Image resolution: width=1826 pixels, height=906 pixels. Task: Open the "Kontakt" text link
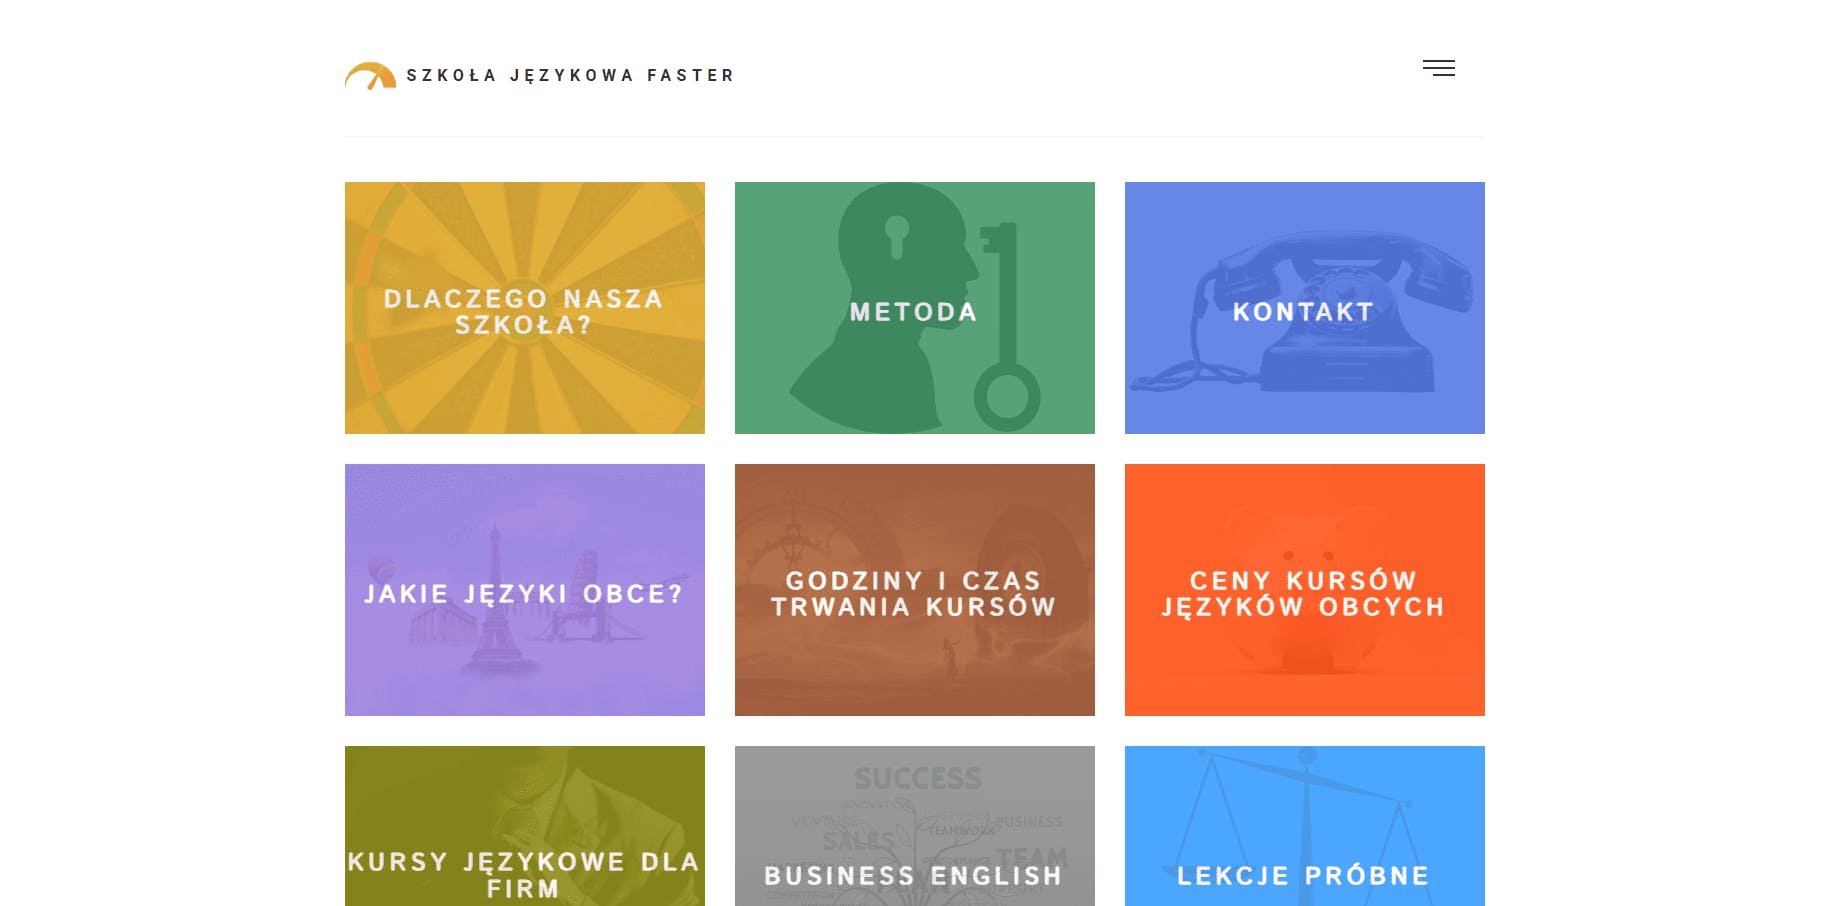pyautogui.click(x=1304, y=312)
